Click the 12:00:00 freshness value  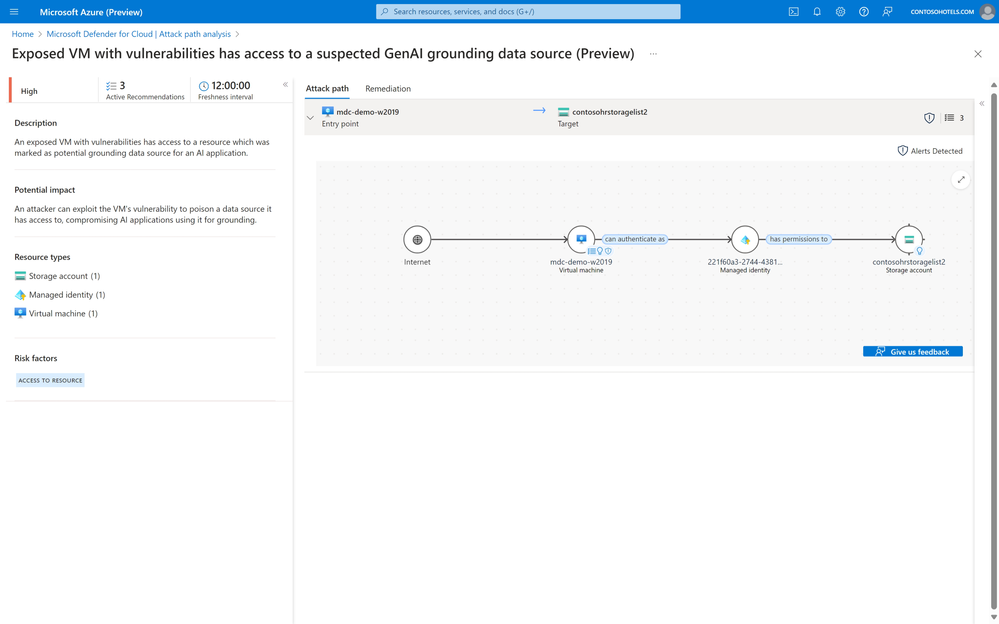[x=231, y=85]
